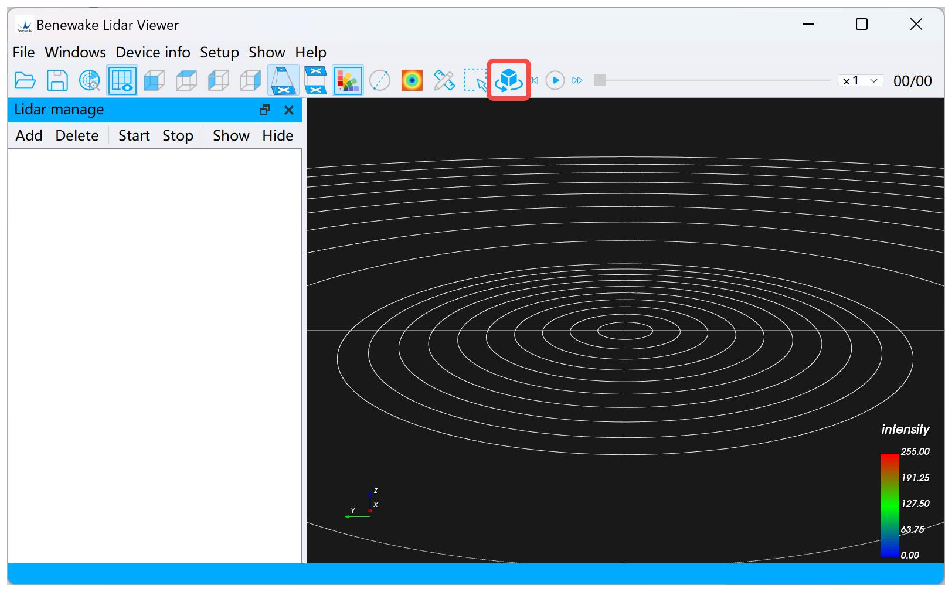Click the radar search icon
The image size is (952, 592).
click(90, 80)
